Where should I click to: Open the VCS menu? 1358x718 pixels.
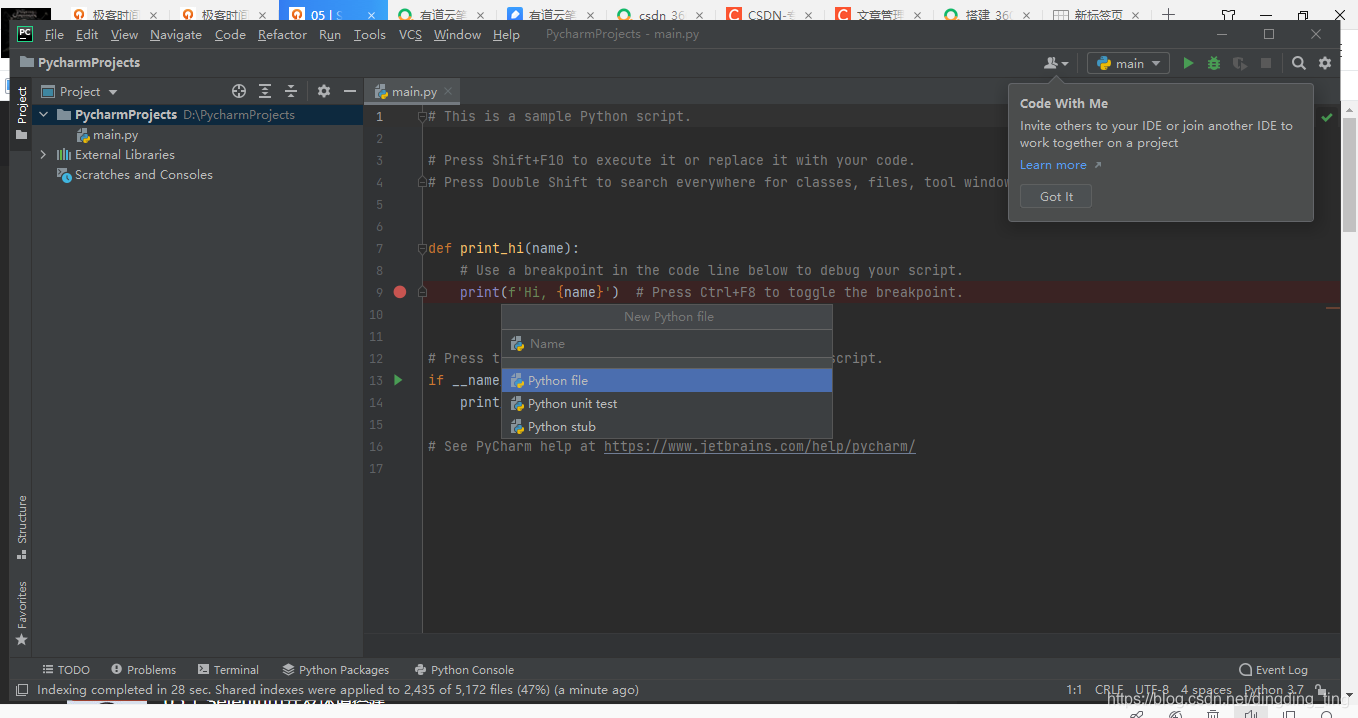point(410,34)
